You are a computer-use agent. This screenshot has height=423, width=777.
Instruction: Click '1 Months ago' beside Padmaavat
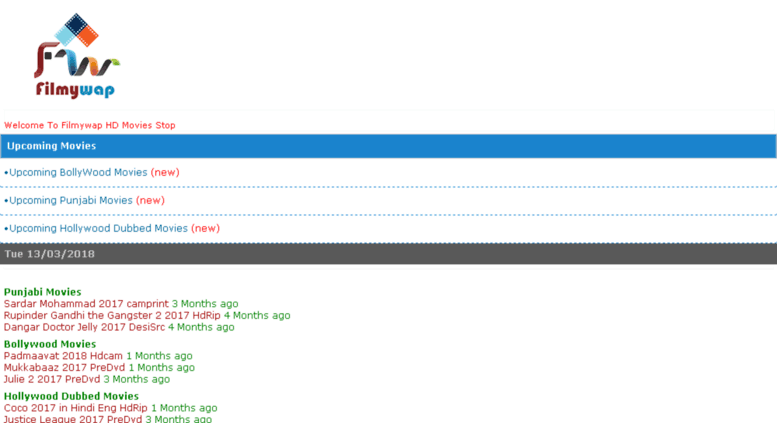(x=159, y=356)
